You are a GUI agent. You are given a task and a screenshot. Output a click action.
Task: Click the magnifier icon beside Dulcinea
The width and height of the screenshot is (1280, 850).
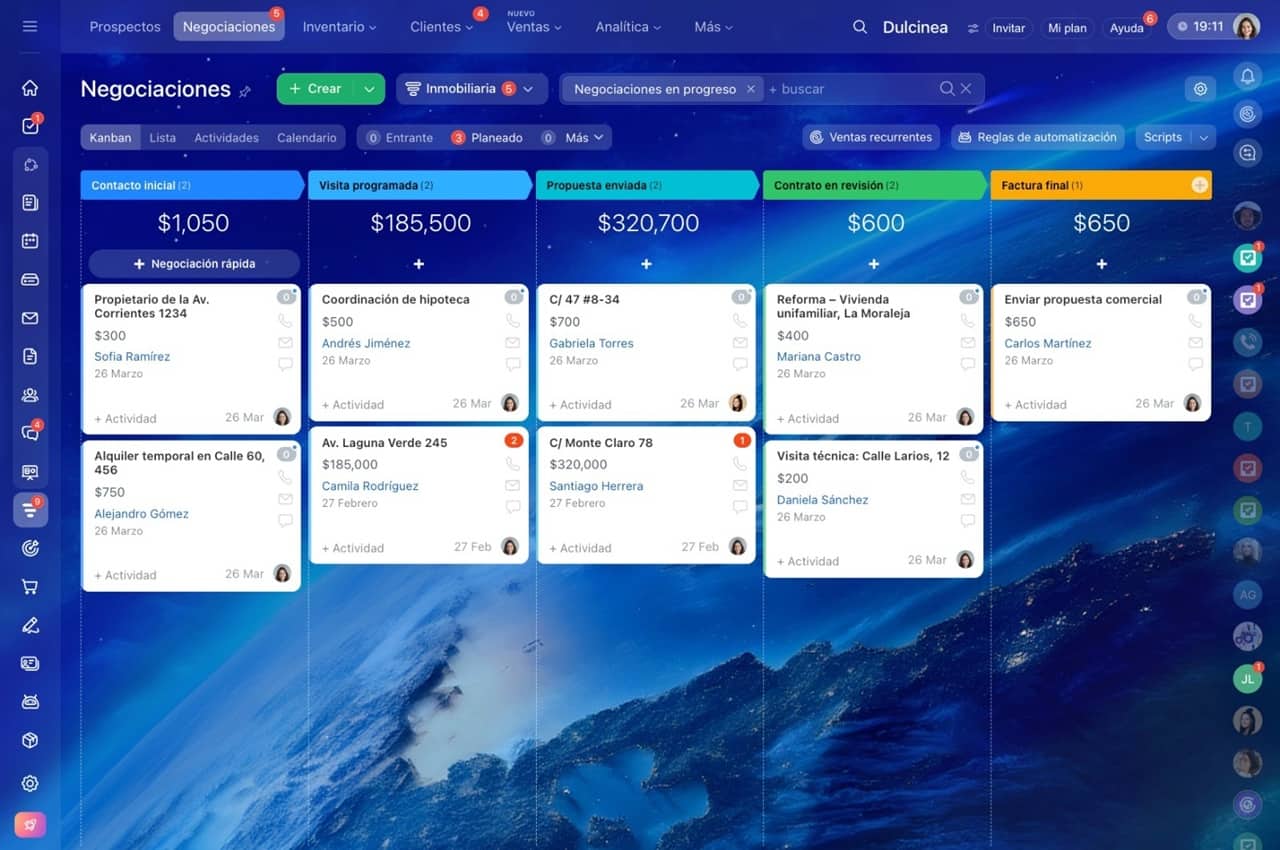tap(859, 27)
